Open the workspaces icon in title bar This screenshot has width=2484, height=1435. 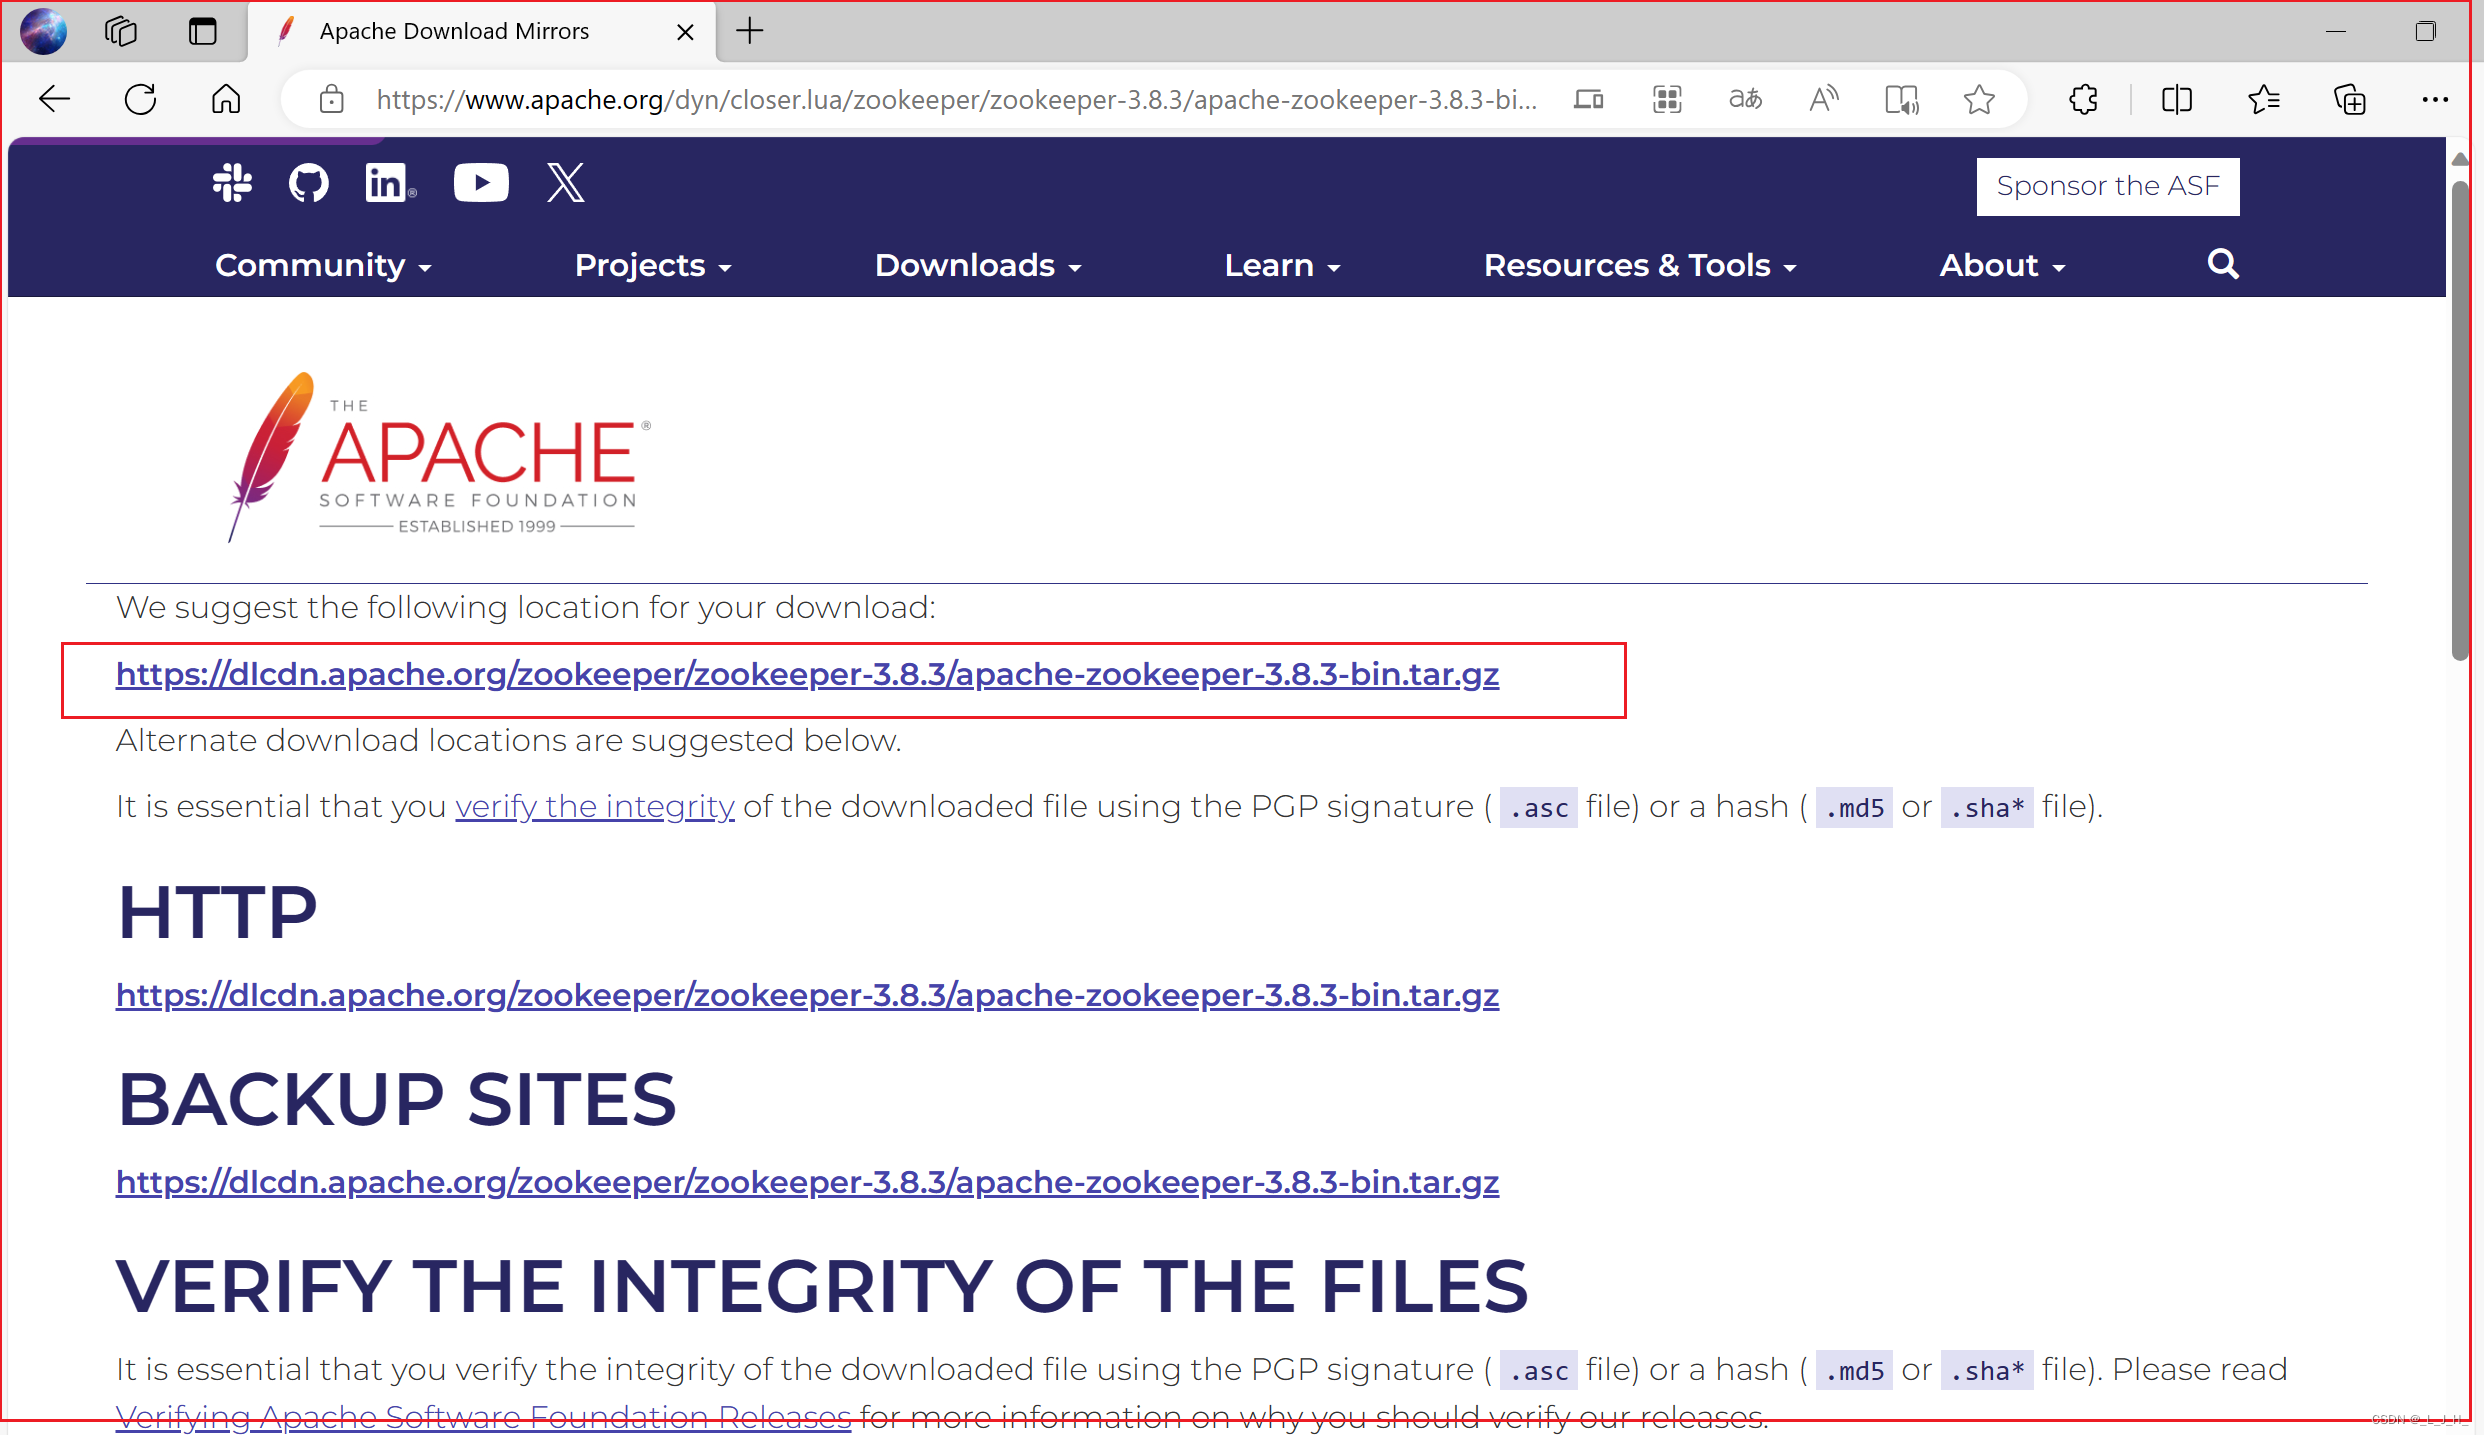(121, 31)
